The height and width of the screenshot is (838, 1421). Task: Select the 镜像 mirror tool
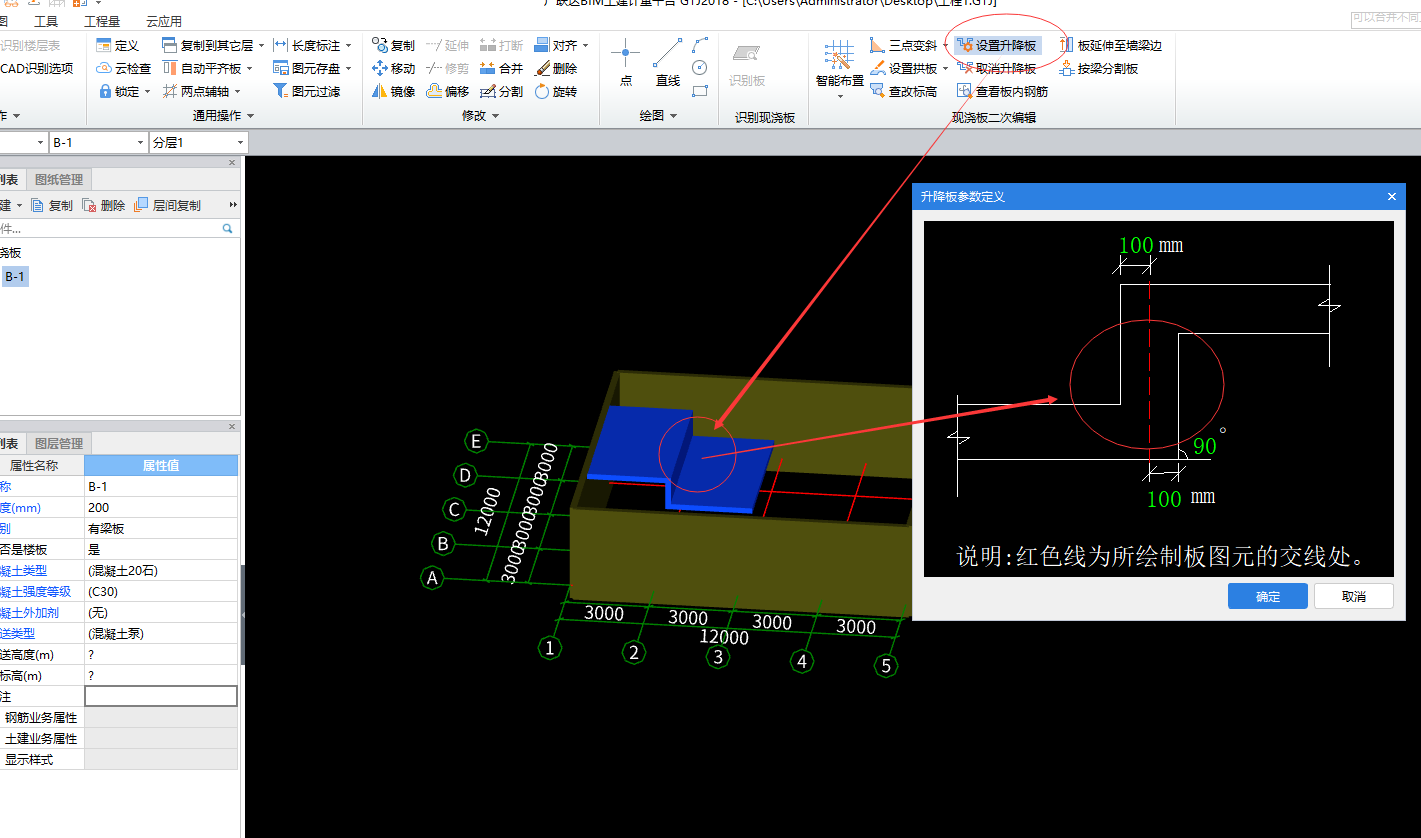point(393,91)
